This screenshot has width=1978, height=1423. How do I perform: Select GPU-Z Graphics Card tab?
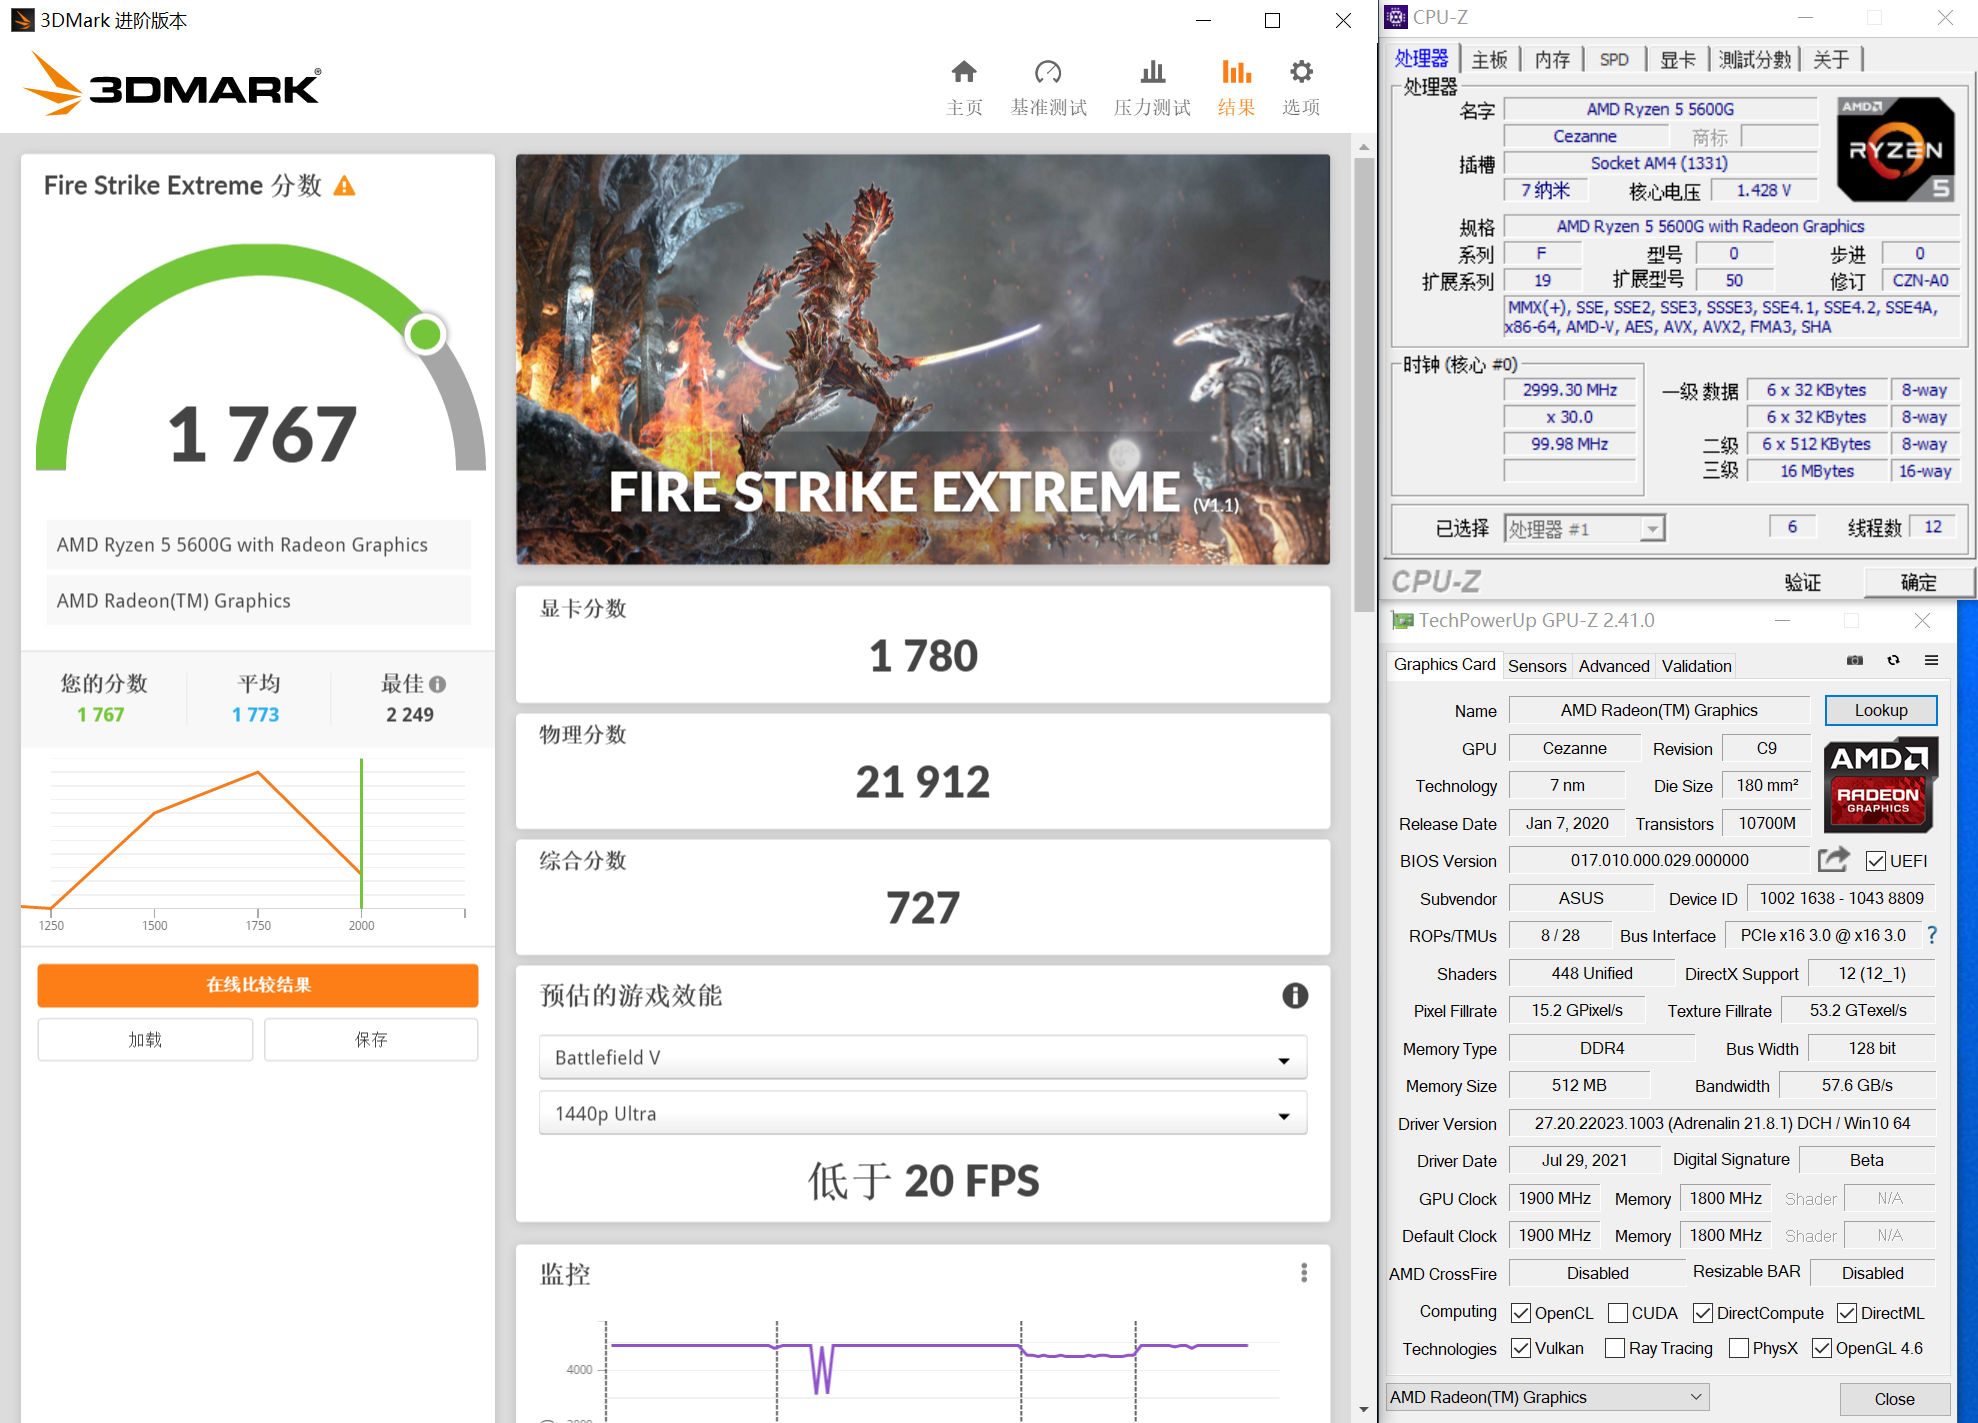(1444, 665)
